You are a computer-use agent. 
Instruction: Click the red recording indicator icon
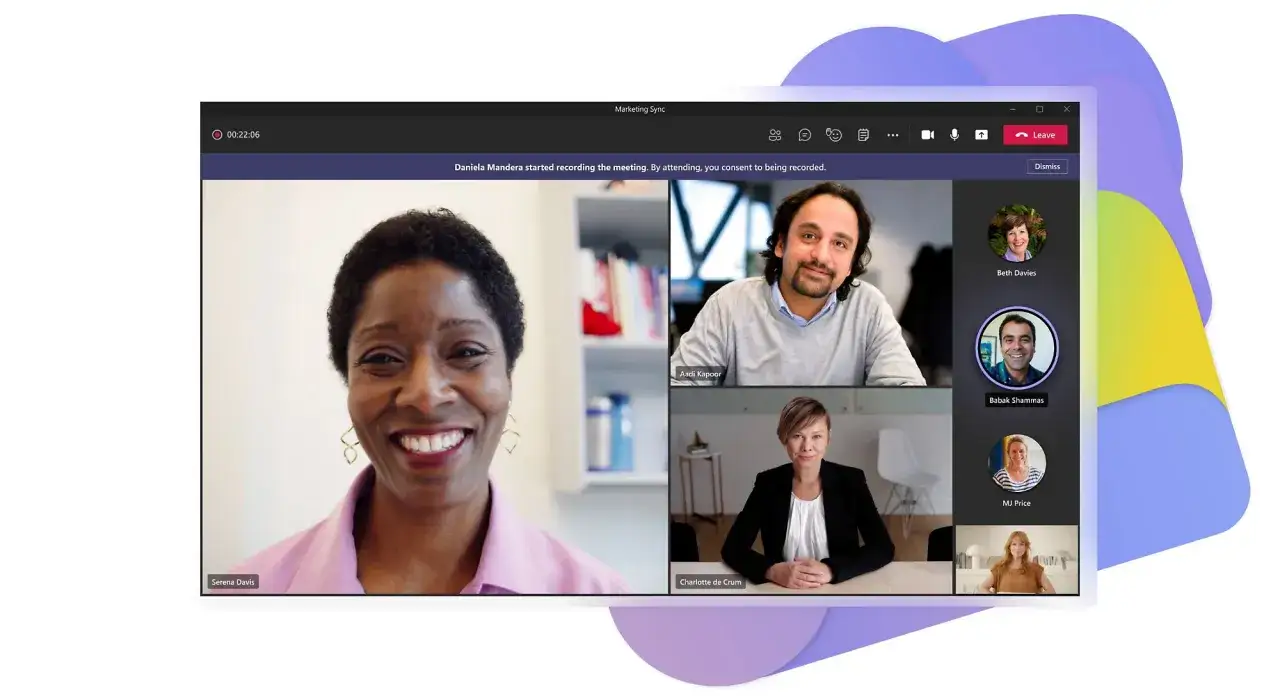(217, 135)
